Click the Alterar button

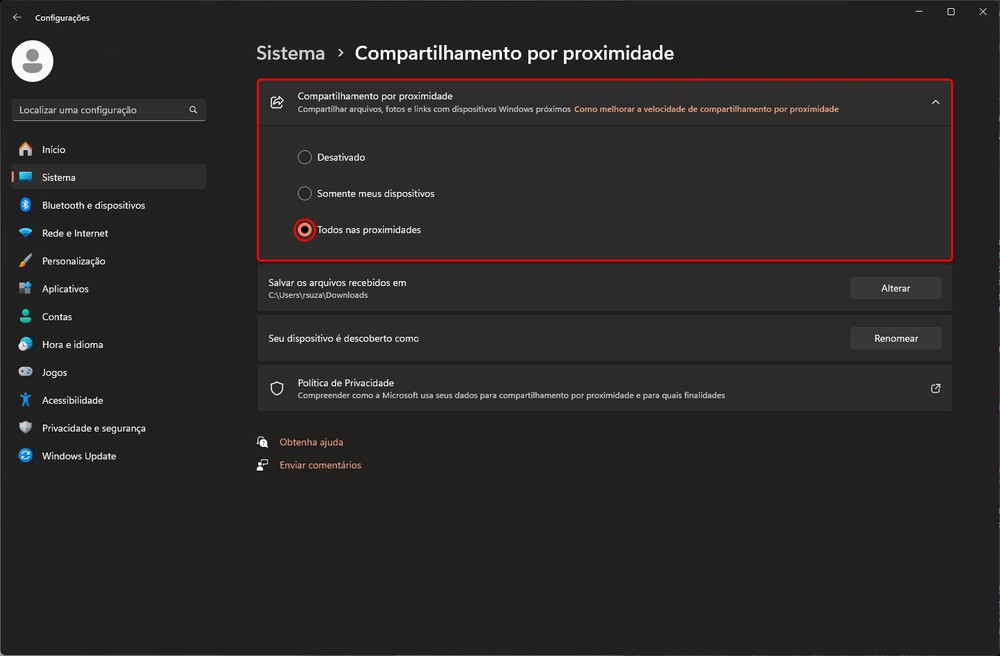(895, 288)
